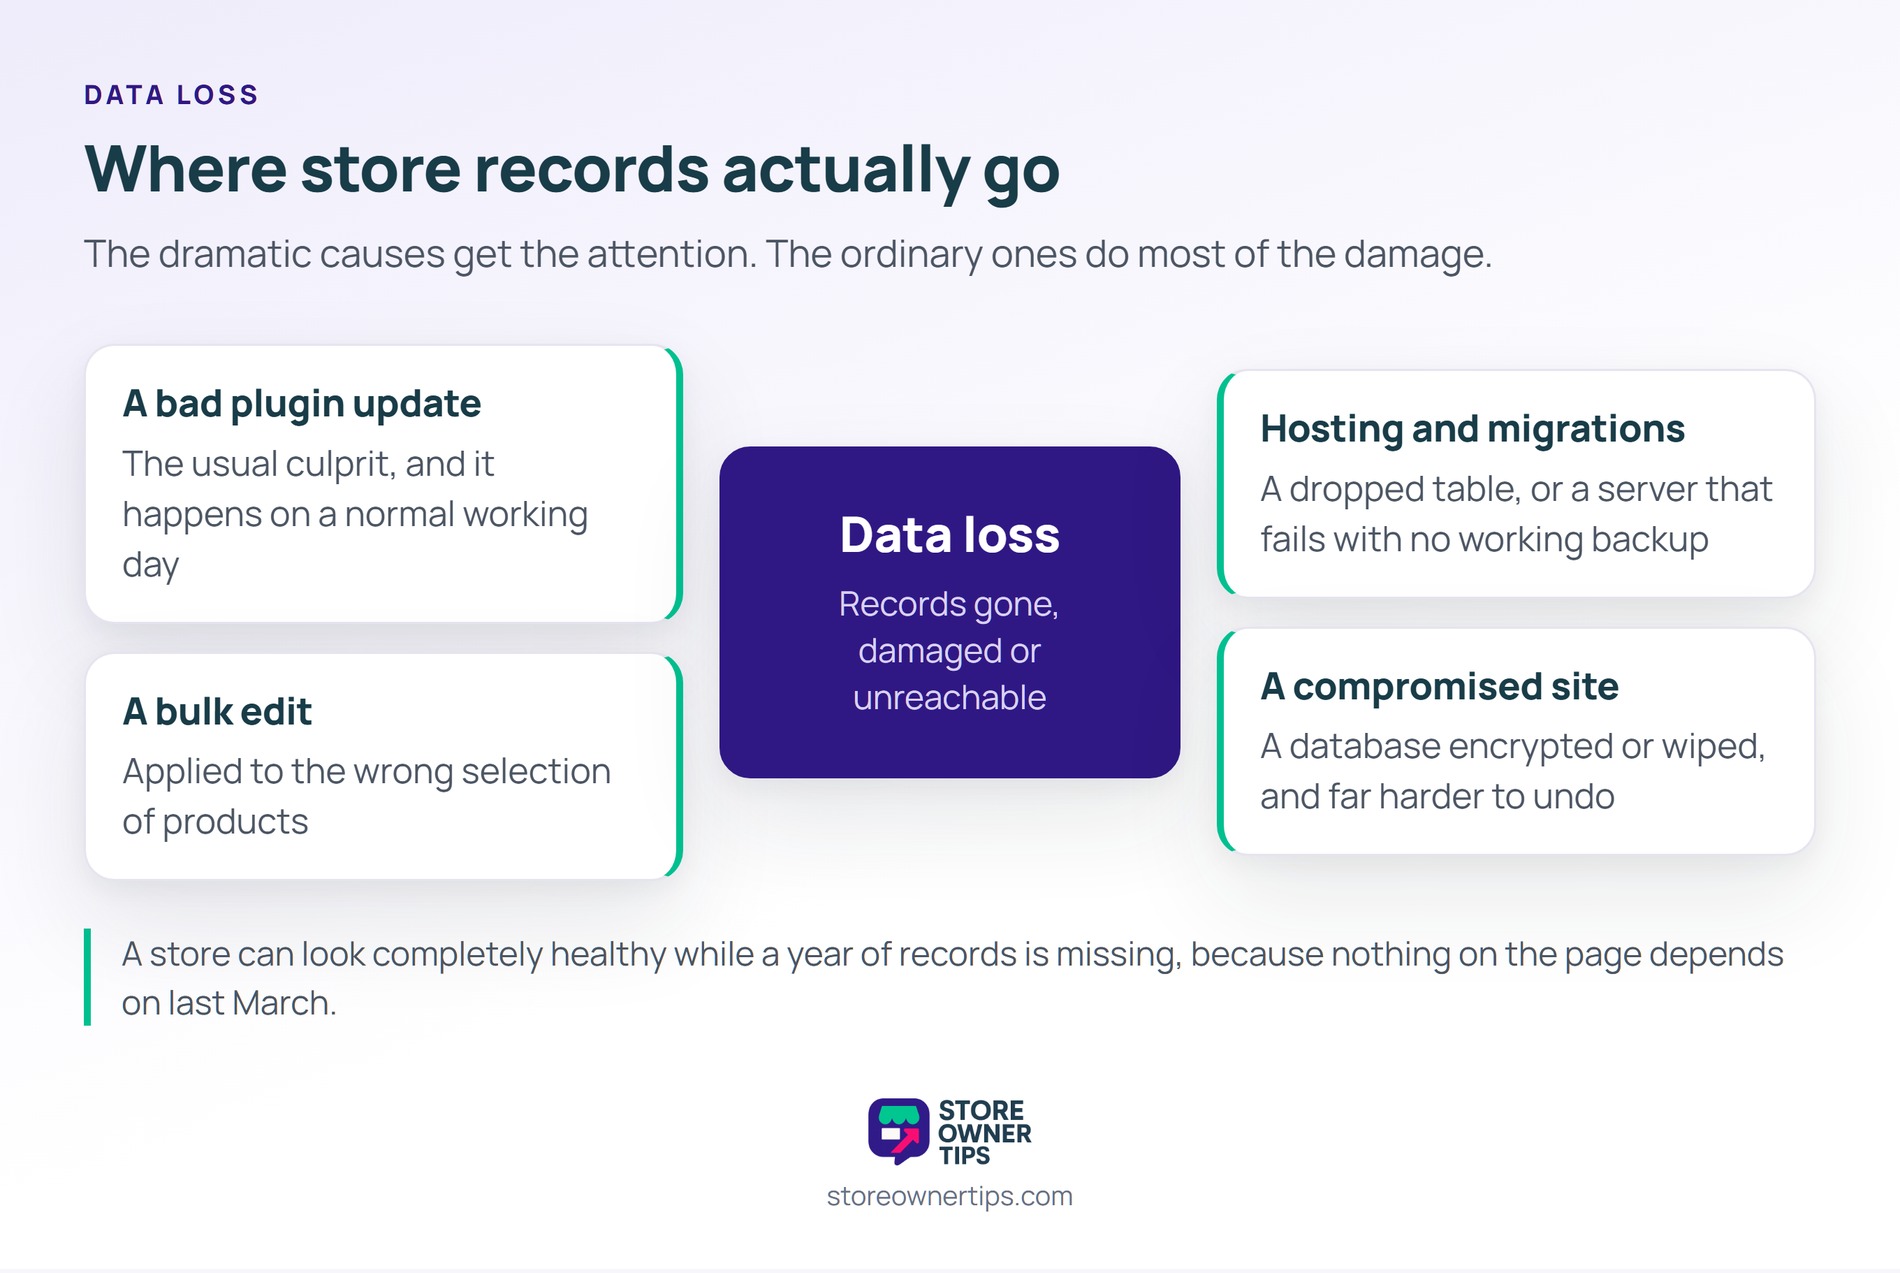Select the 'A bulk edit' card heading
Image resolution: width=1900 pixels, height=1273 pixels.
(x=217, y=712)
